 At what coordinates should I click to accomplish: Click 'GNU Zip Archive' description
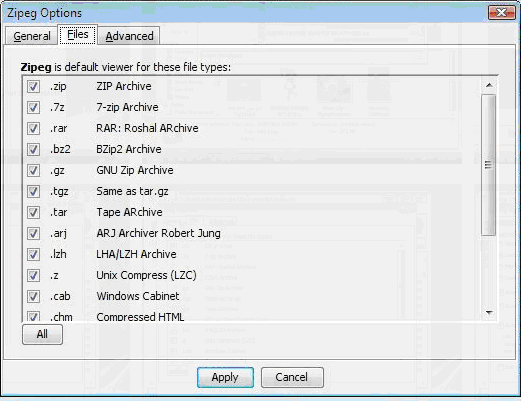(135, 170)
